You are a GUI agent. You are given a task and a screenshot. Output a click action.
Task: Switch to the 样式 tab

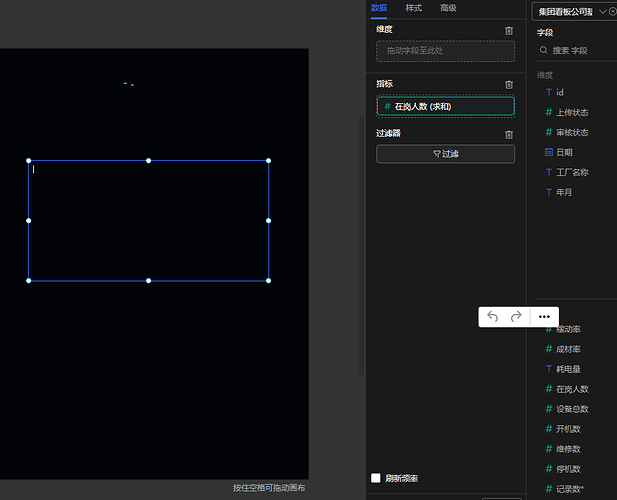(x=414, y=8)
